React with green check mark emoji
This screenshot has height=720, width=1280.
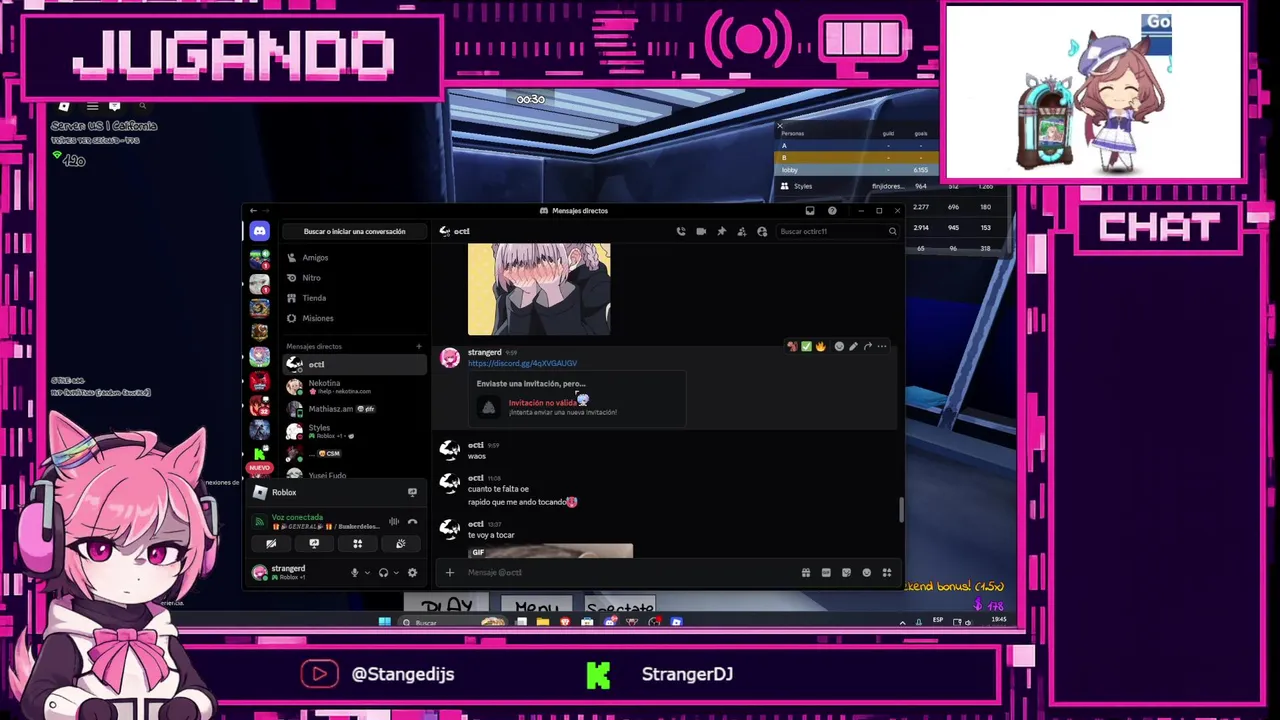point(806,346)
